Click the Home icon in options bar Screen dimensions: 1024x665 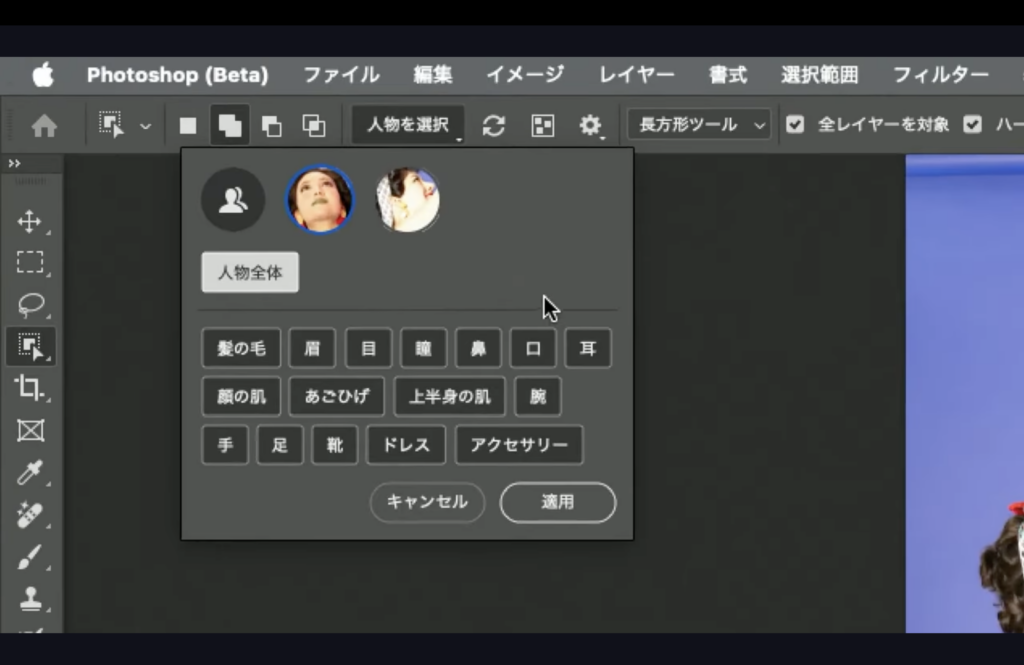44,125
